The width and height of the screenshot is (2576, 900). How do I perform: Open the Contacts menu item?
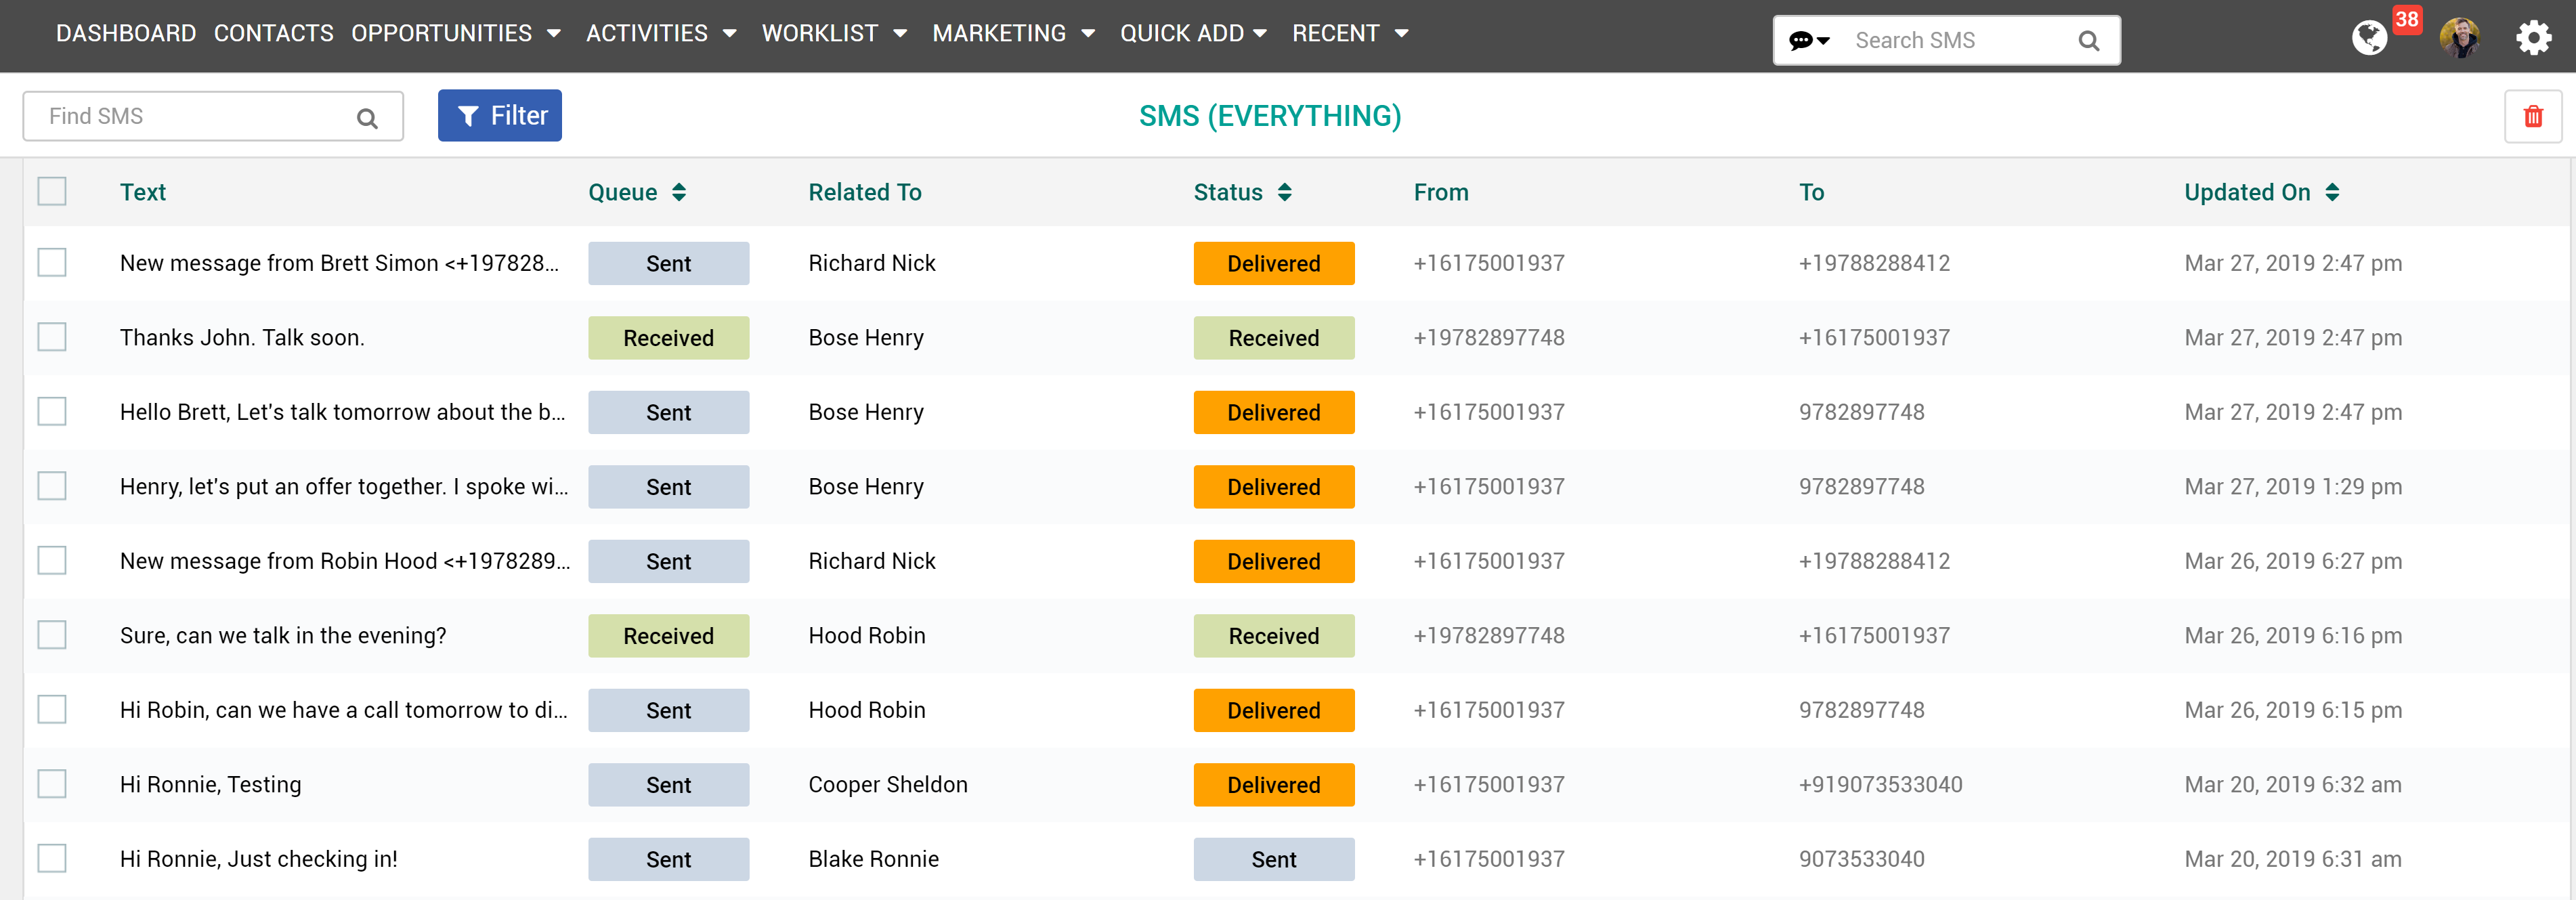[273, 33]
